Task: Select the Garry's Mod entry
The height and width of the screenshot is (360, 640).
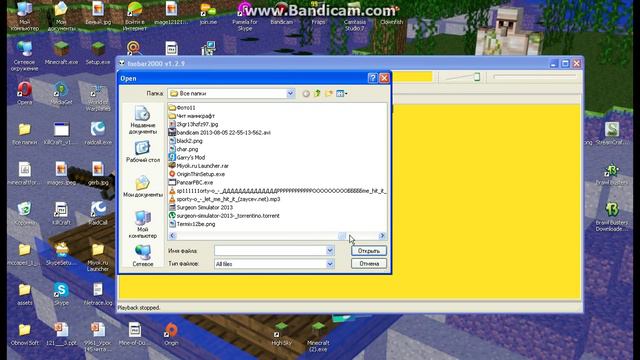Action: pyautogui.click(x=187, y=158)
